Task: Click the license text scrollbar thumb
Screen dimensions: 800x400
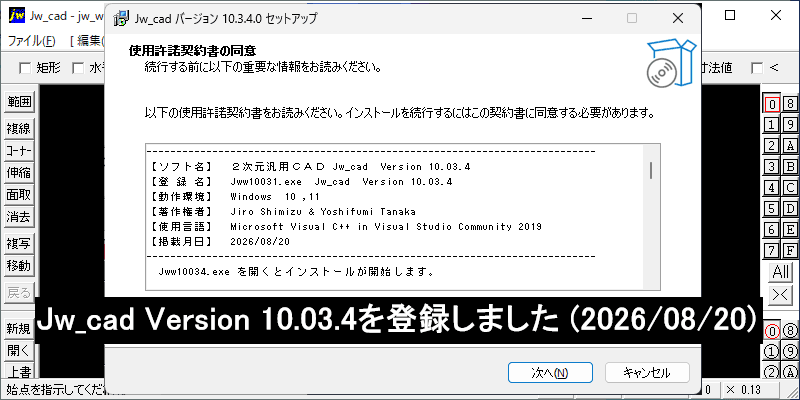Action: pos(651,169)
